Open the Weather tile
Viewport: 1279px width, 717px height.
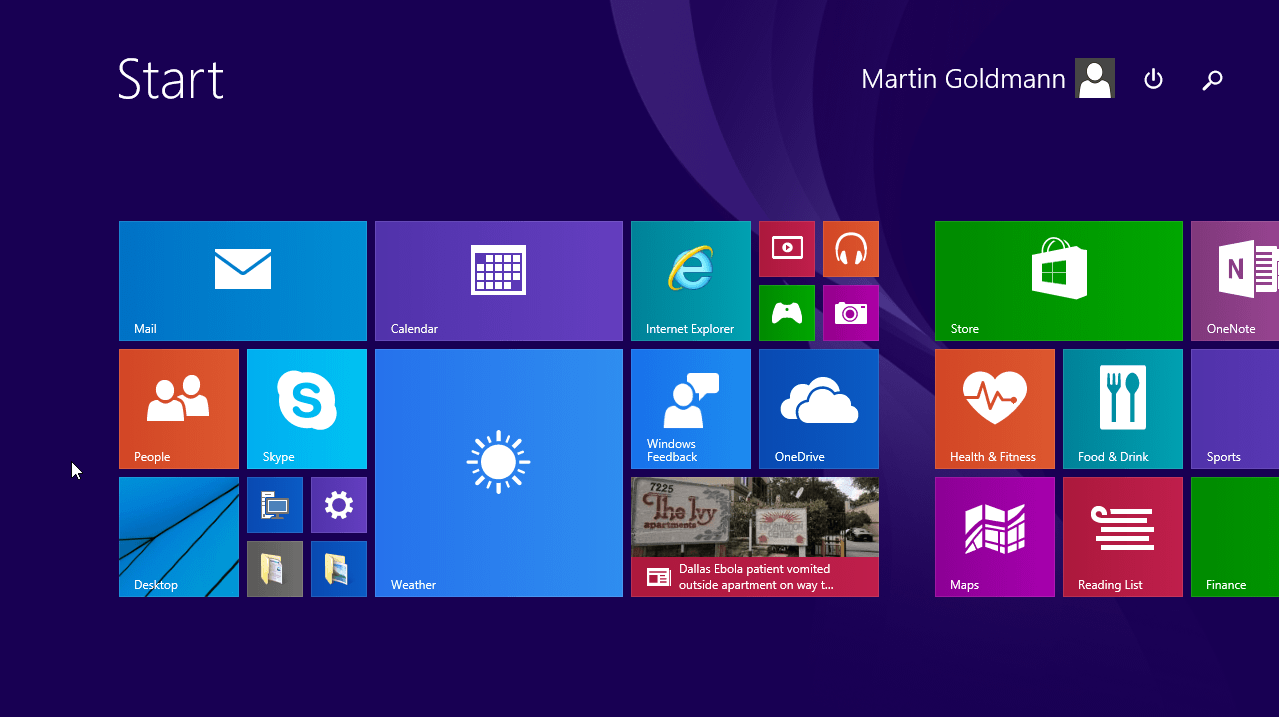(498, 472)
